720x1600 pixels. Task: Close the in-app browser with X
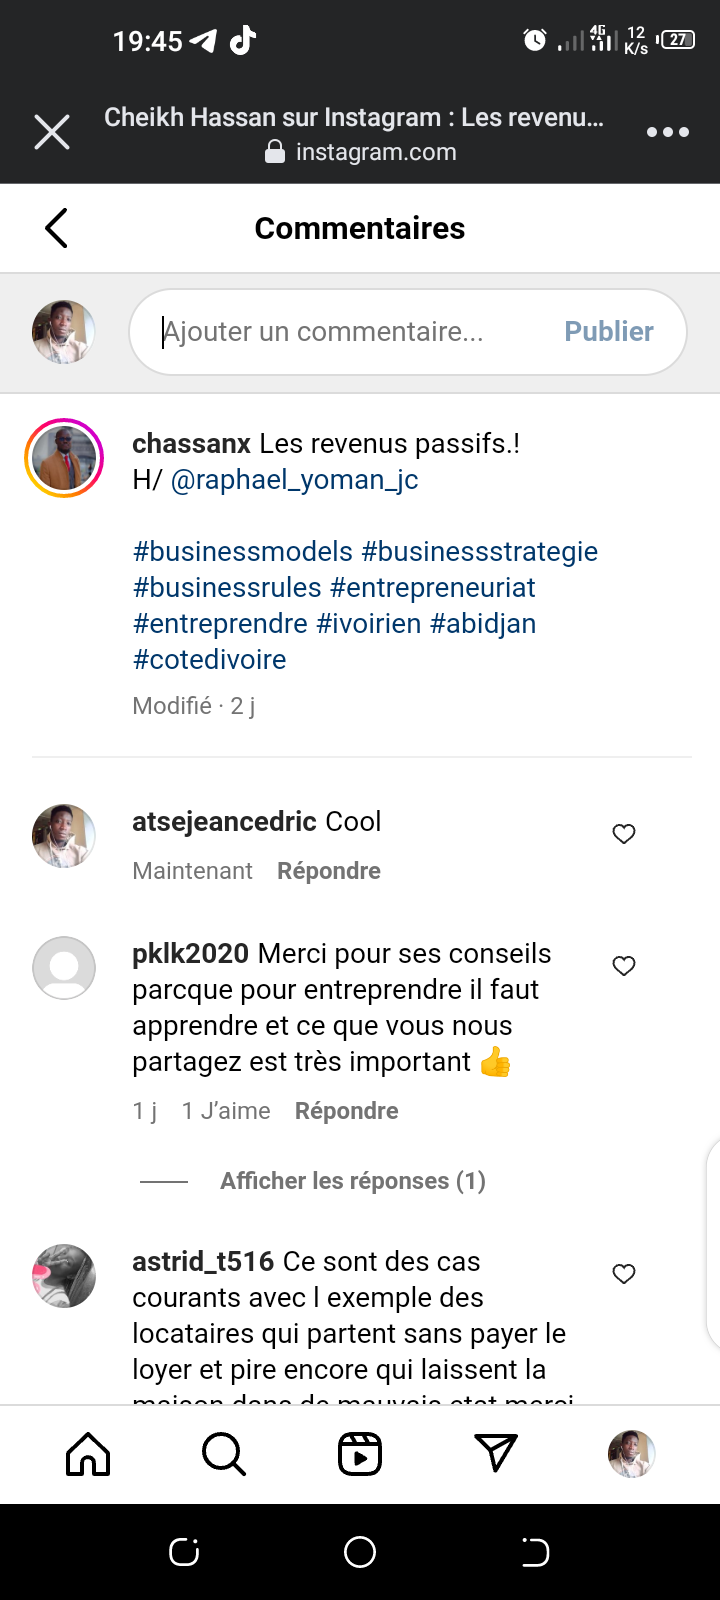[52, 132]
